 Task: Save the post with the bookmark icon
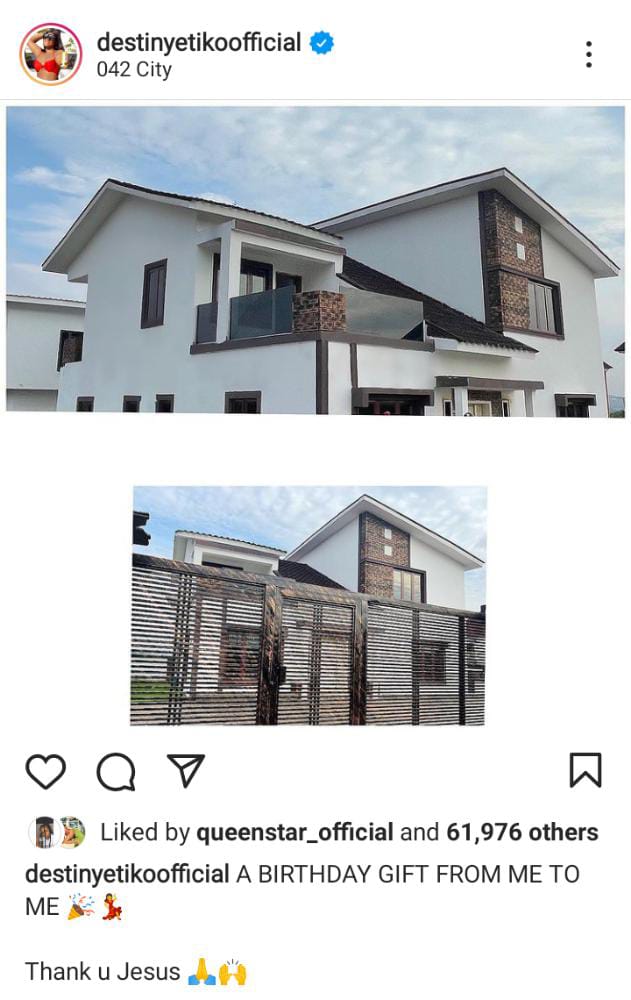pyautogui.click(x=585, y=770)
